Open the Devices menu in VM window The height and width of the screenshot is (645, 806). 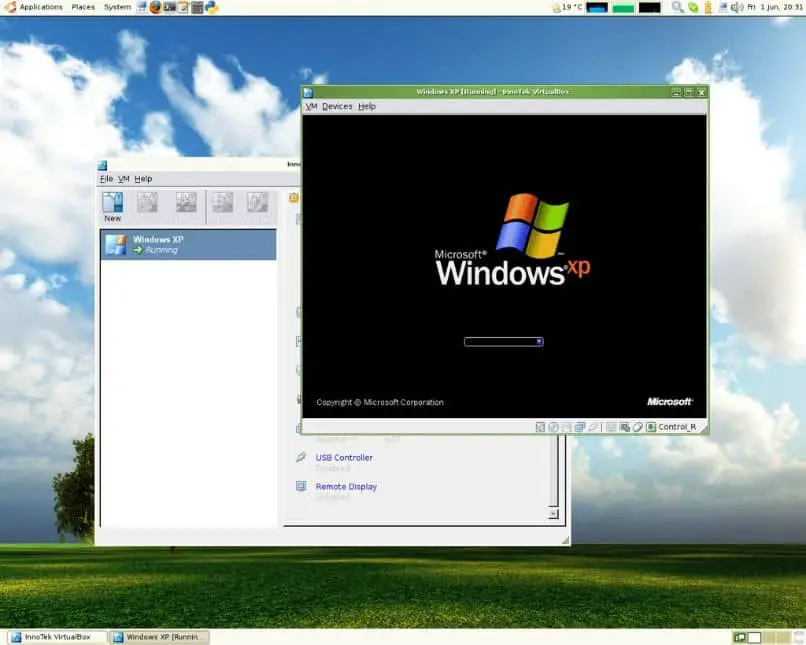click(x=337, y=106)
